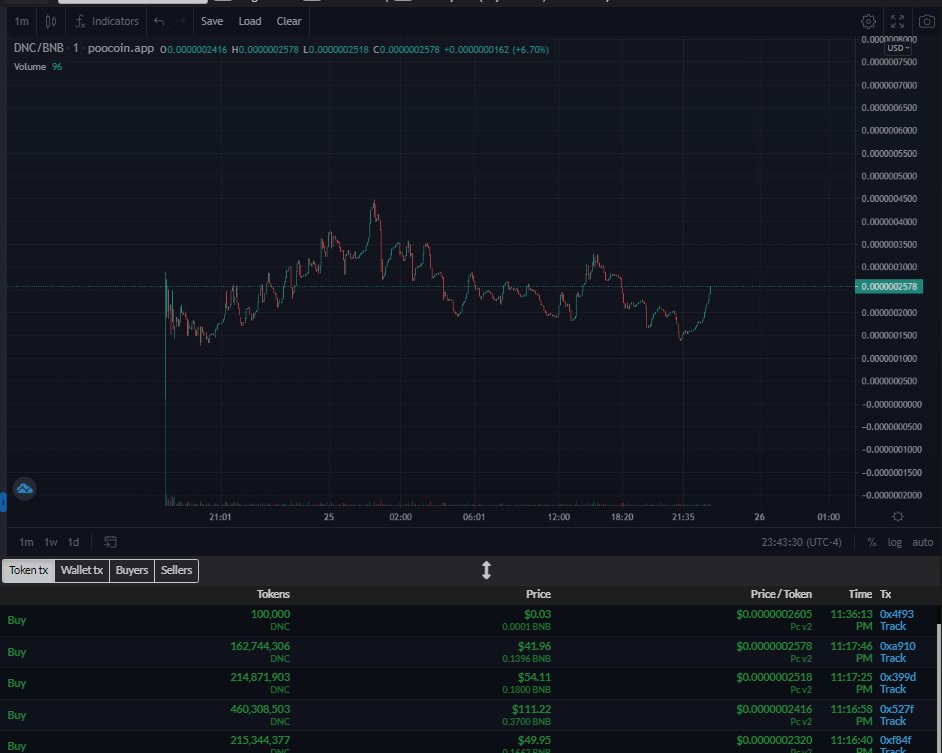Open the Indicators menu
The image size is (942, 753).
click(107, 22)
